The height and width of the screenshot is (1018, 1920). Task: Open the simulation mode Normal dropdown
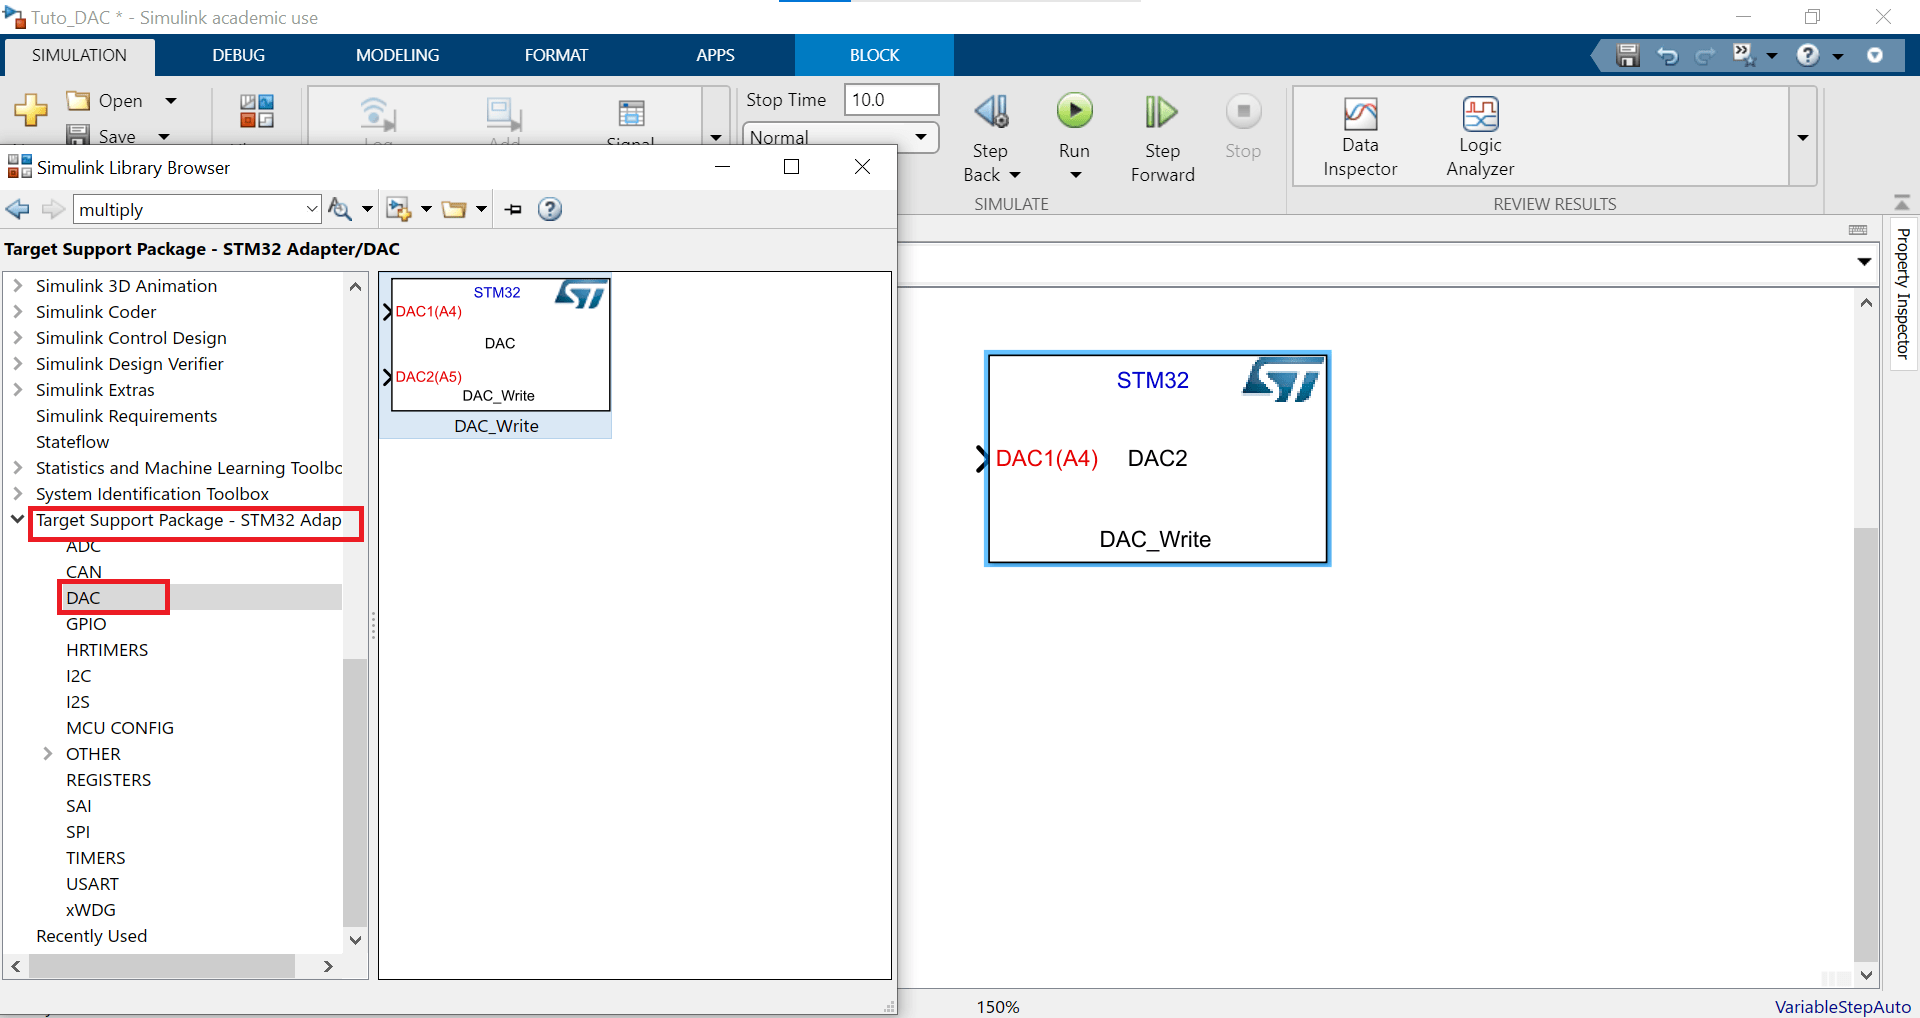[x=840, y=137]
